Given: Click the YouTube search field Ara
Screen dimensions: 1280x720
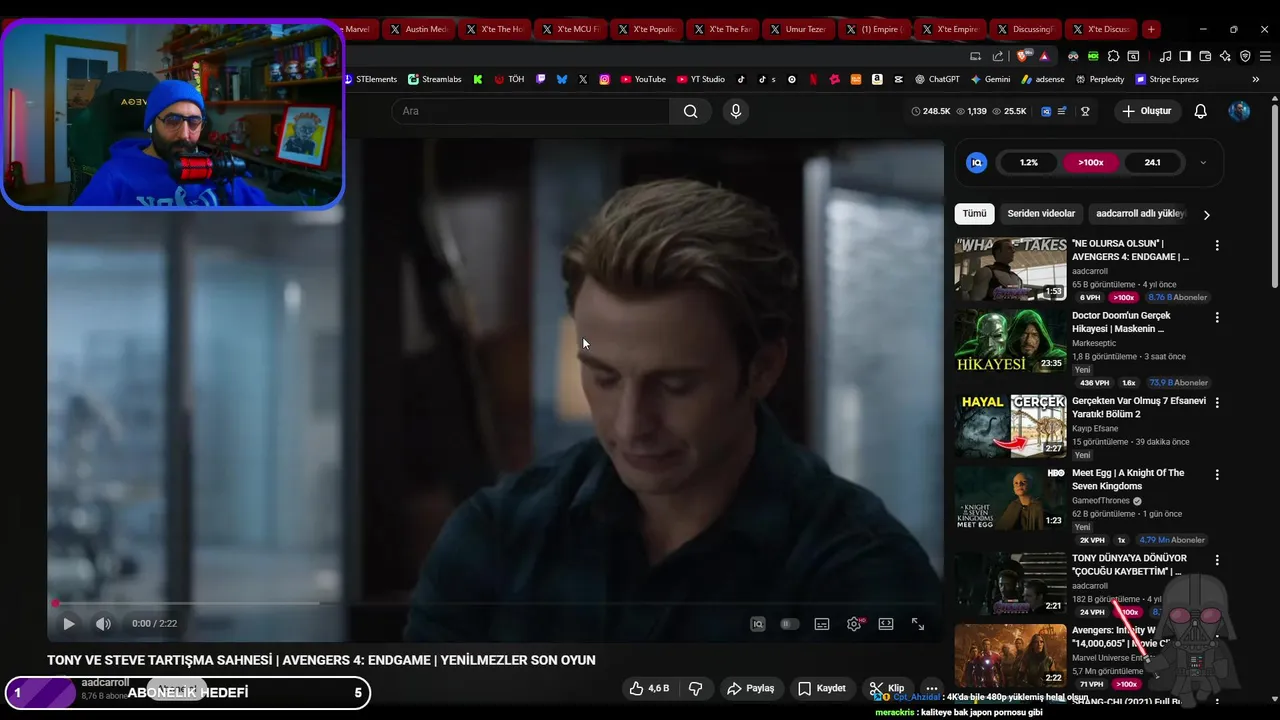Looking at the screenshot, I should 531,111.
